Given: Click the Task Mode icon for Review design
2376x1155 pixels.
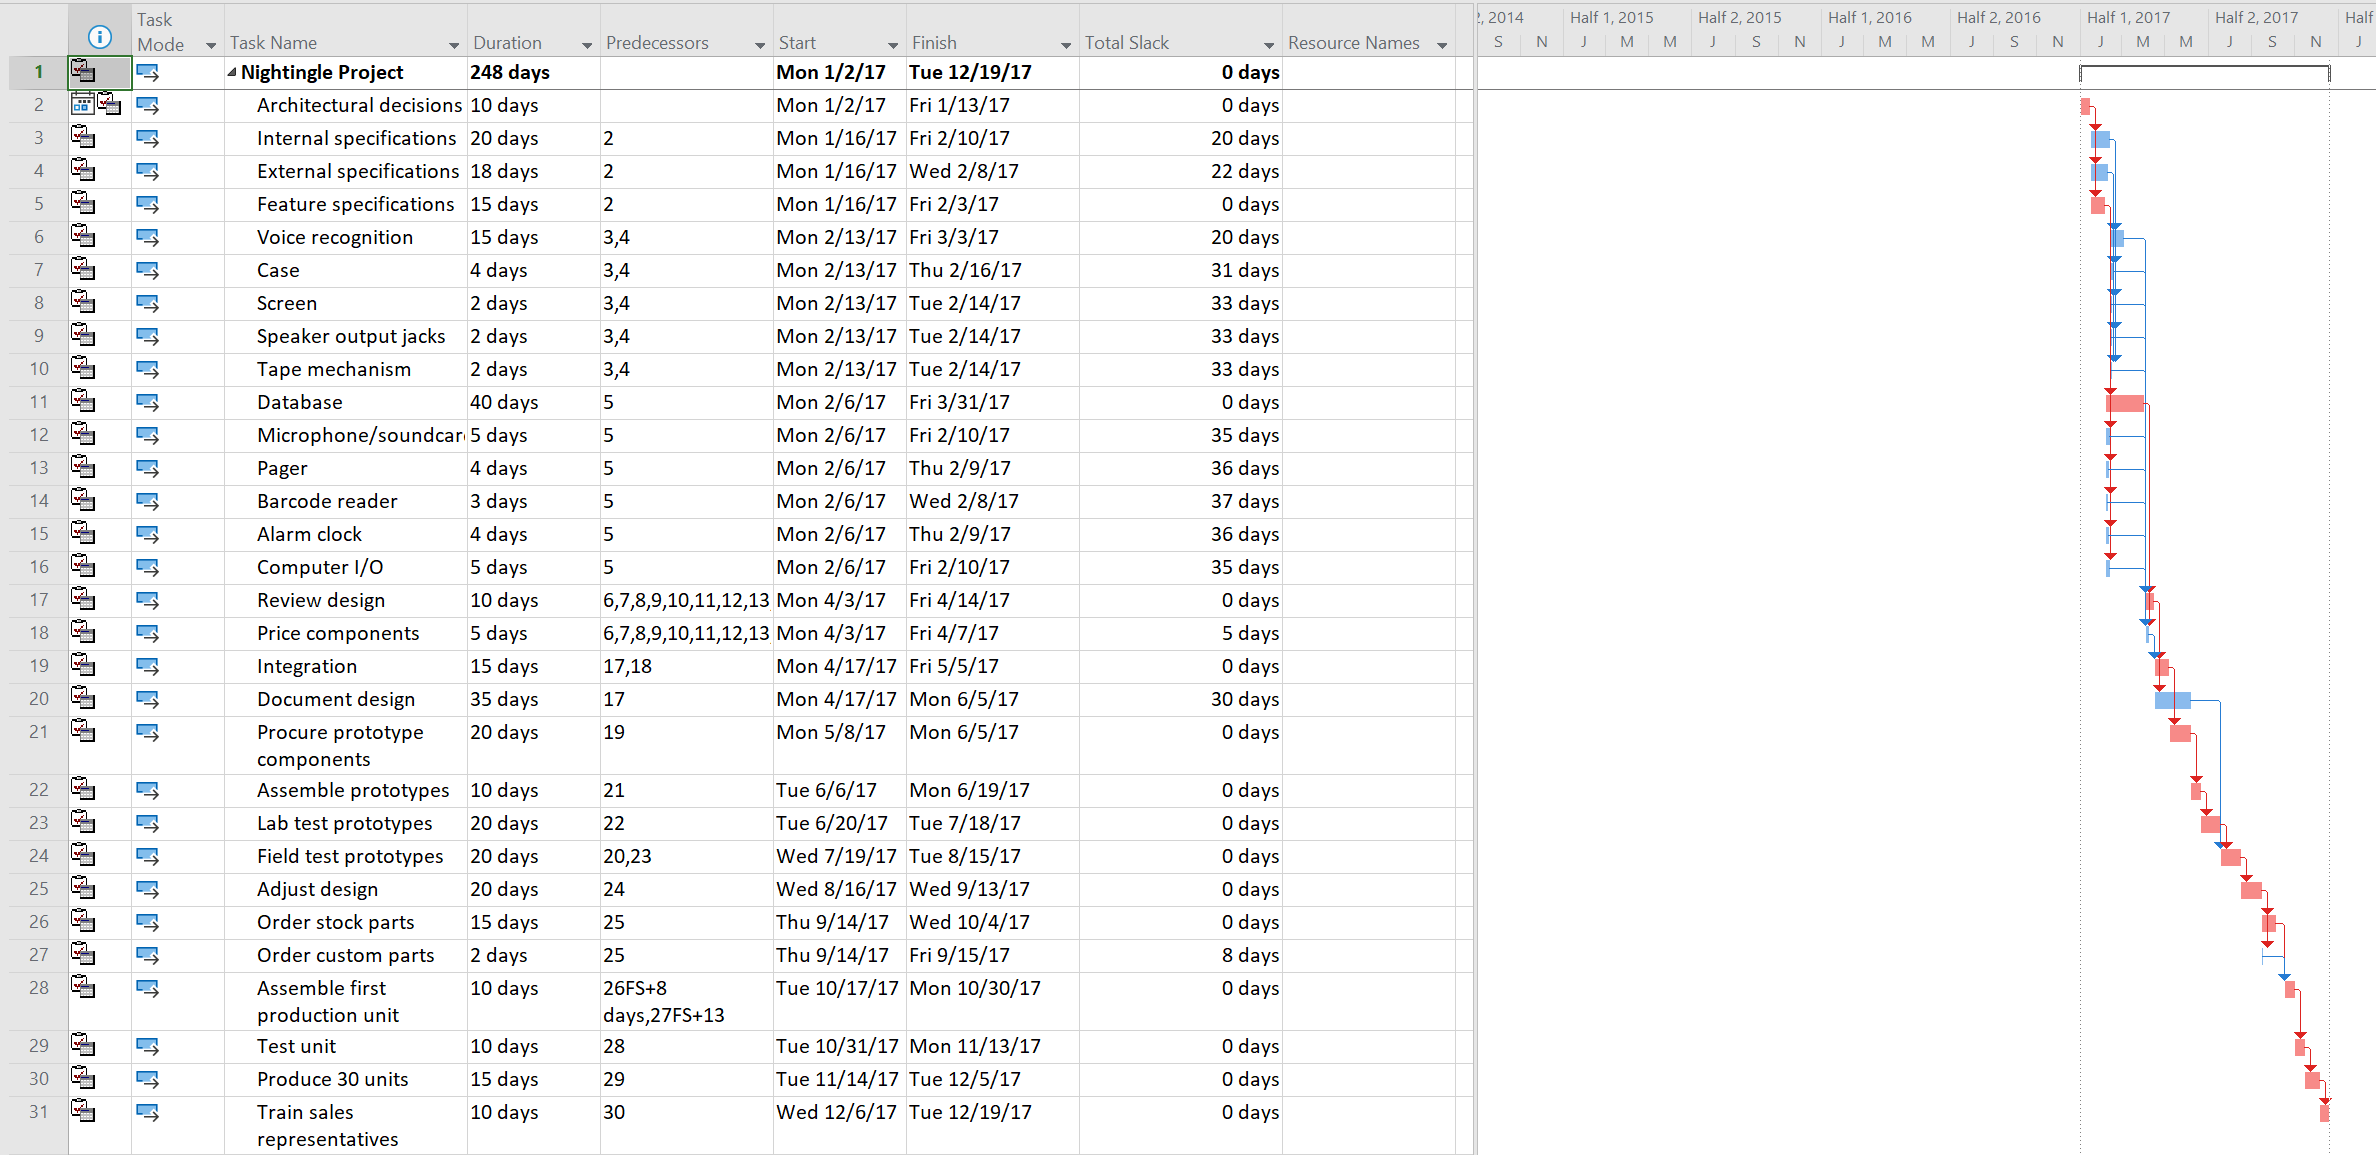Looking at the screenshot, I should (x=148, y=599).
